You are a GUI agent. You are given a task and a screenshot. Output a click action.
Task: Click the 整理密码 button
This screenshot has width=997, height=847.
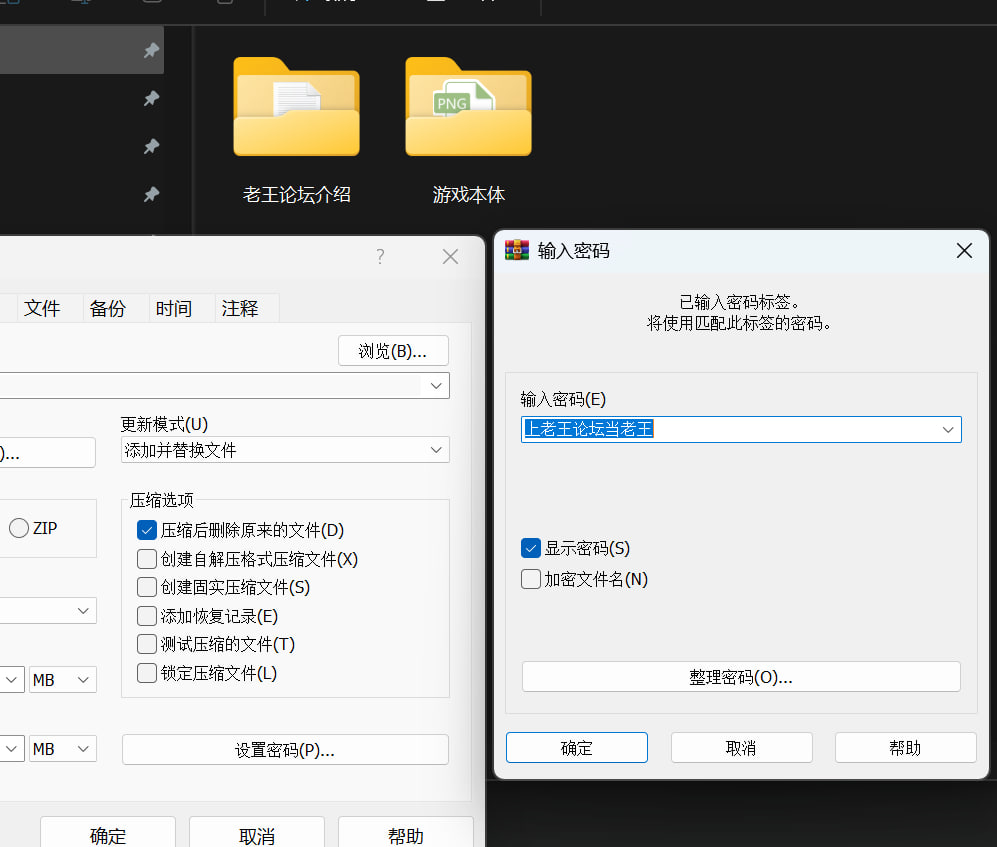pyautogui.click(x=741, y=677)
